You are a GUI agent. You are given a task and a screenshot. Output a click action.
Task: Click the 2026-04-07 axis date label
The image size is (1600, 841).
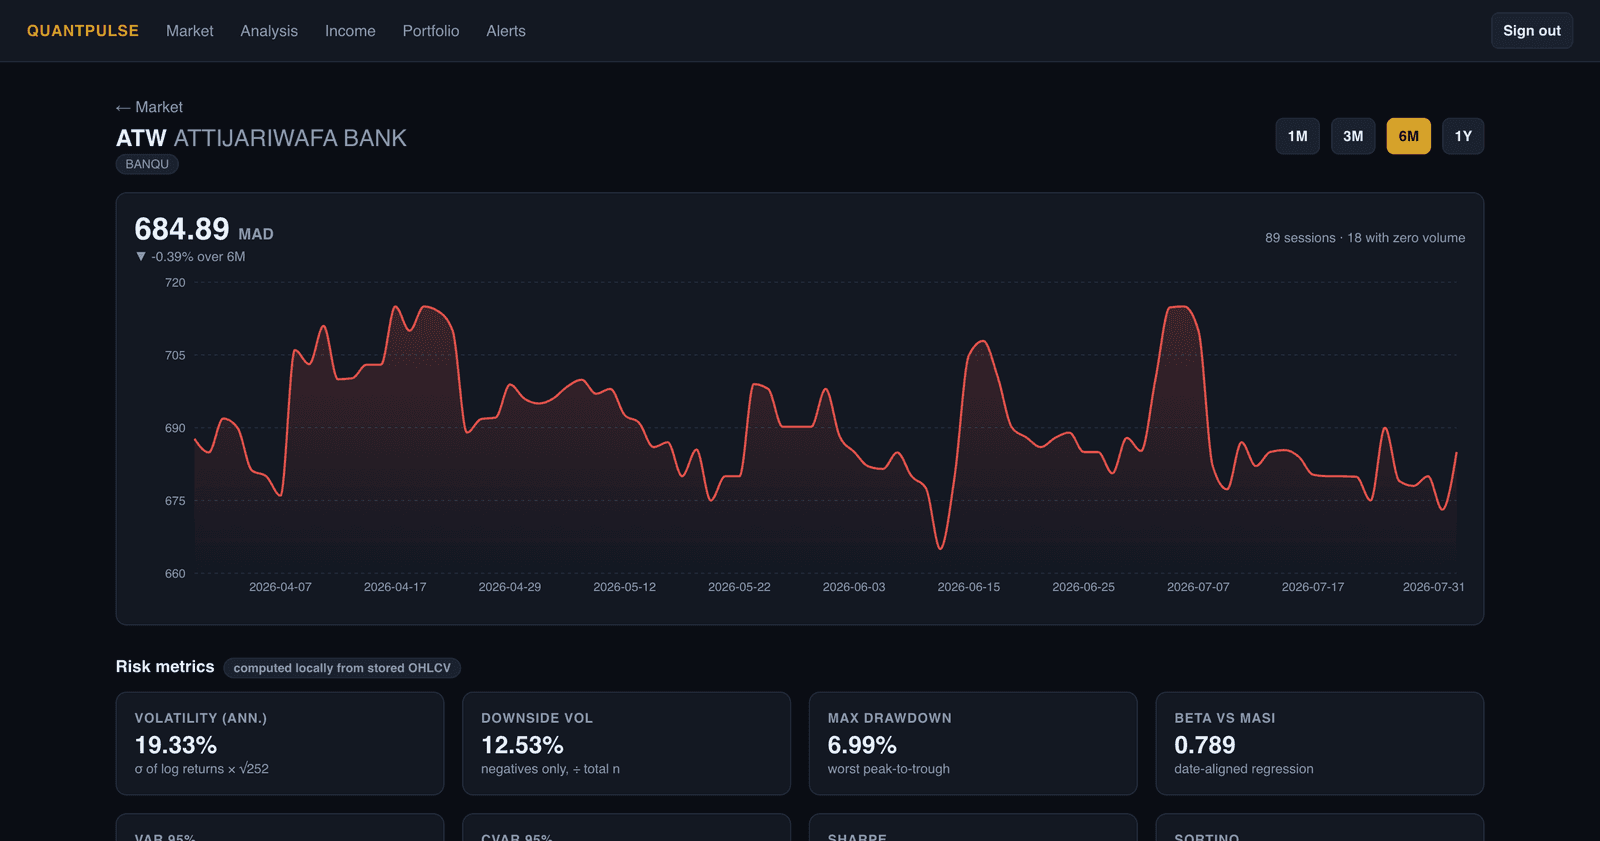click(280, 587)
